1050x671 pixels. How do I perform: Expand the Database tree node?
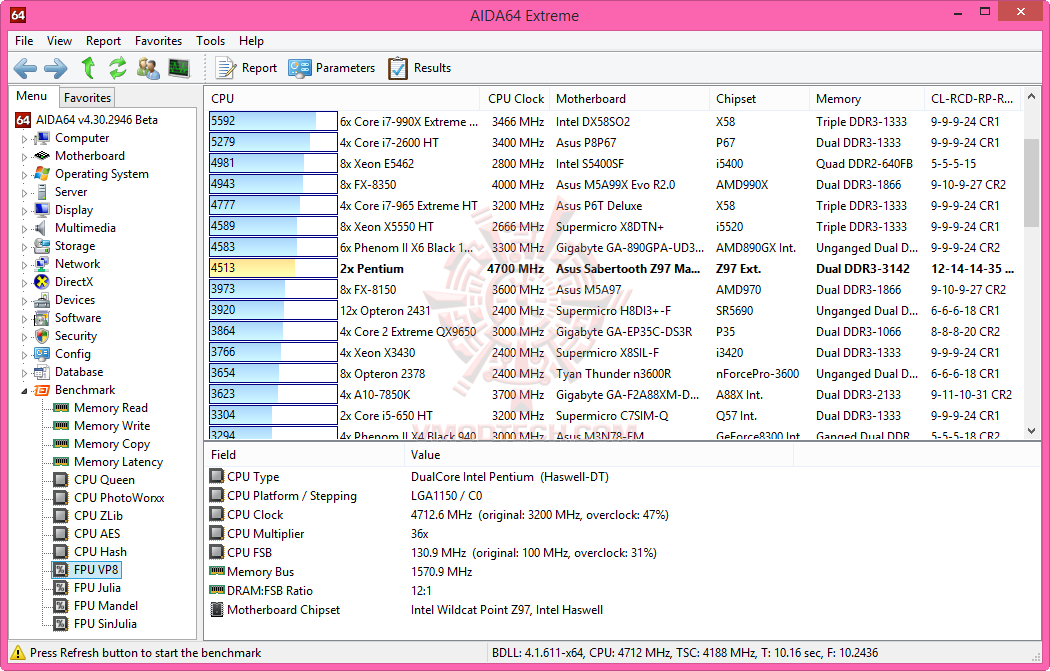25,373
